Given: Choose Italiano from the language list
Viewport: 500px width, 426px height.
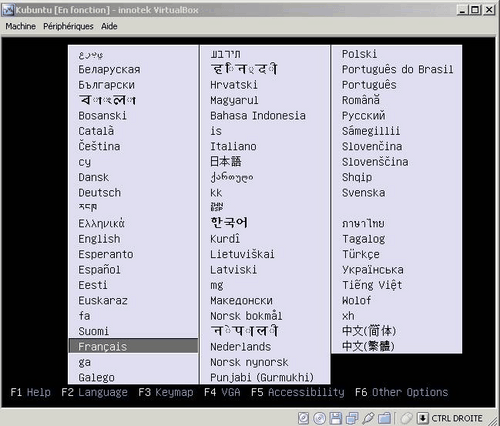Looking at the screenshot, I should (233, 146).
